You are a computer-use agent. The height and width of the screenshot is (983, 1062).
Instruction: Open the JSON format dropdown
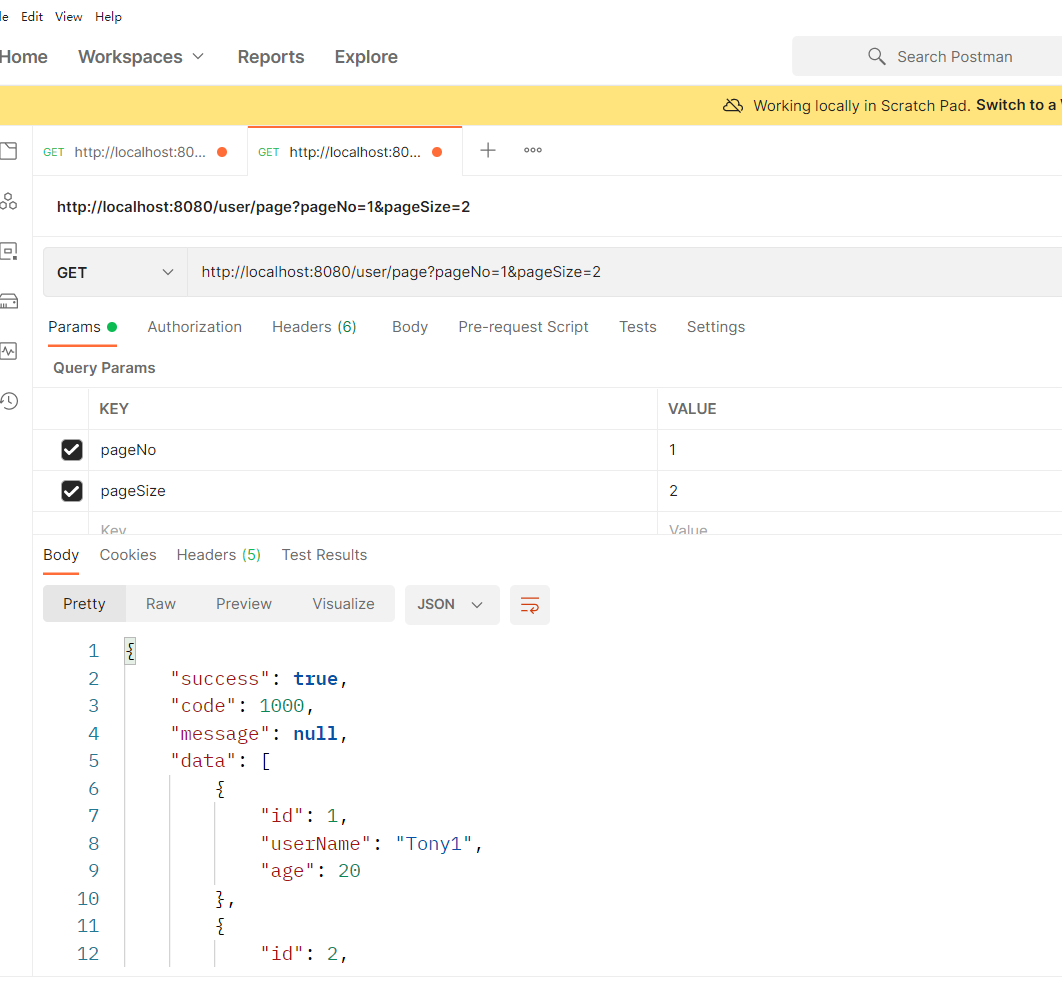point(452,605)
